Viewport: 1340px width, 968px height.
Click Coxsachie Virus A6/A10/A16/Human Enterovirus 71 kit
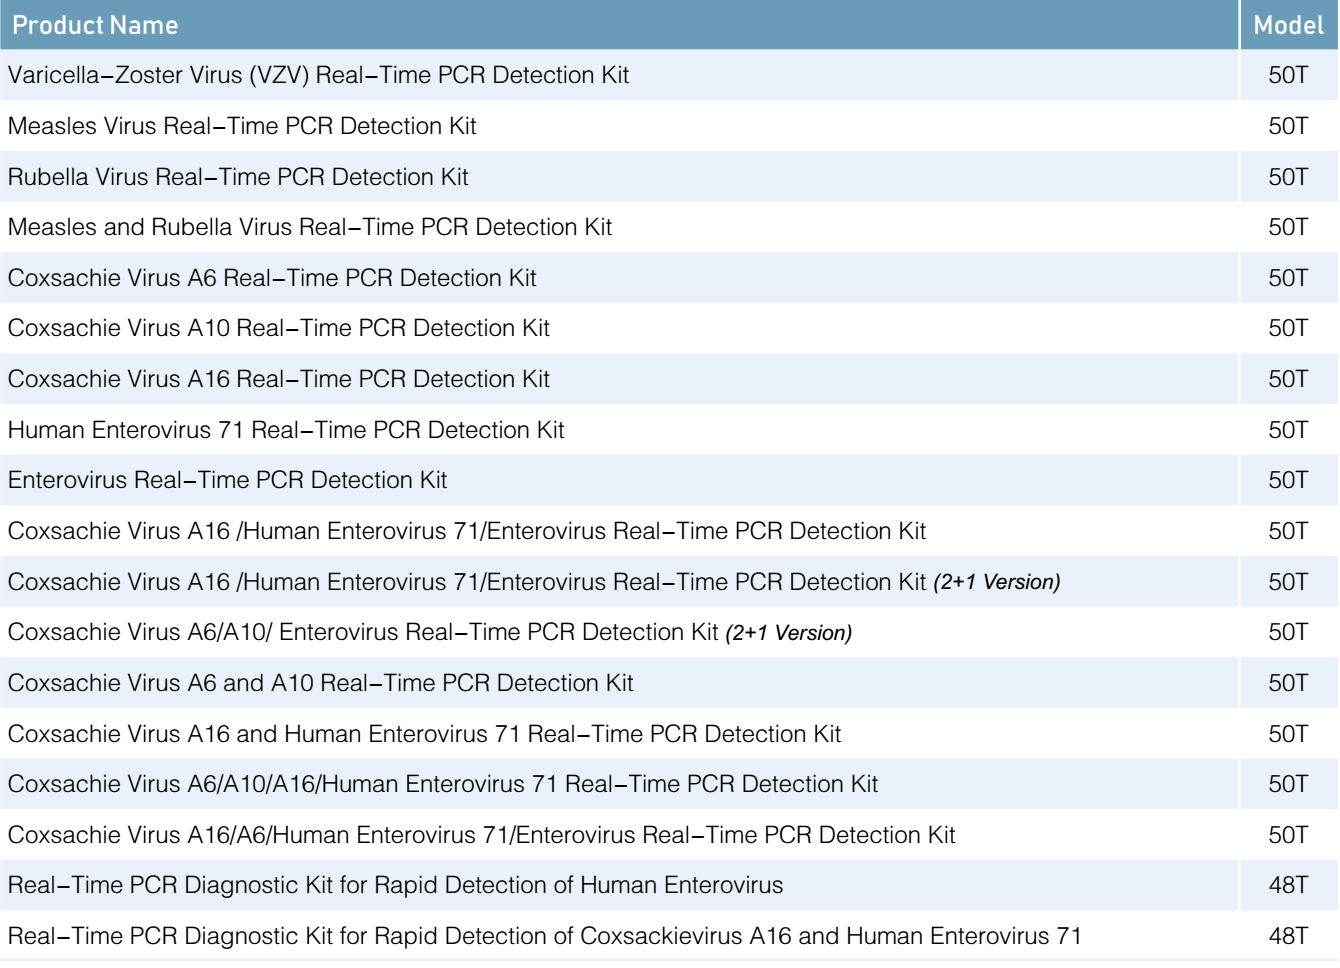coord(443,784)
